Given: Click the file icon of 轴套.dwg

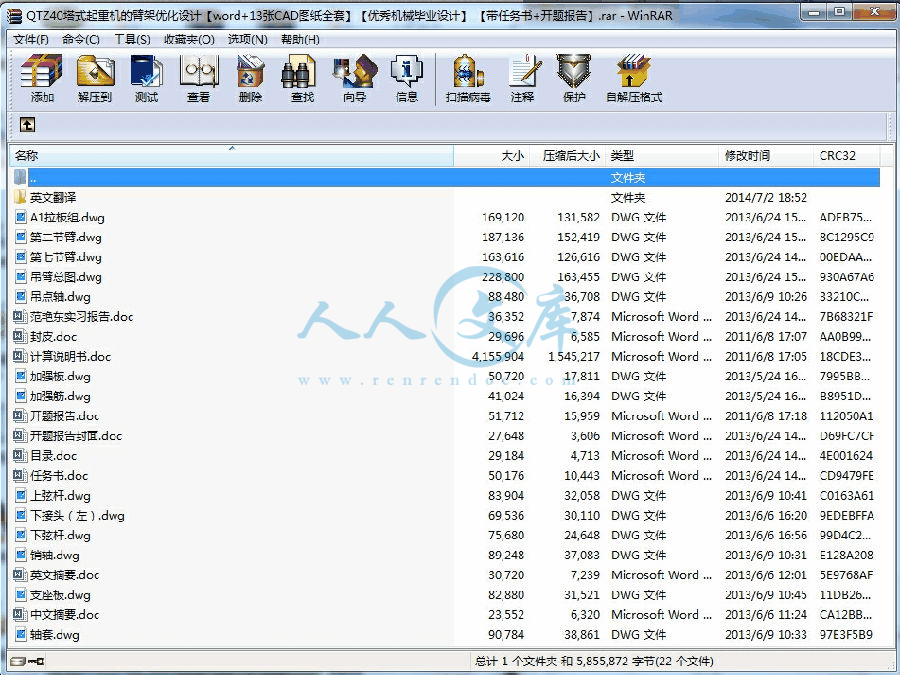Looking at the screenshot, I should coord(21,634).
